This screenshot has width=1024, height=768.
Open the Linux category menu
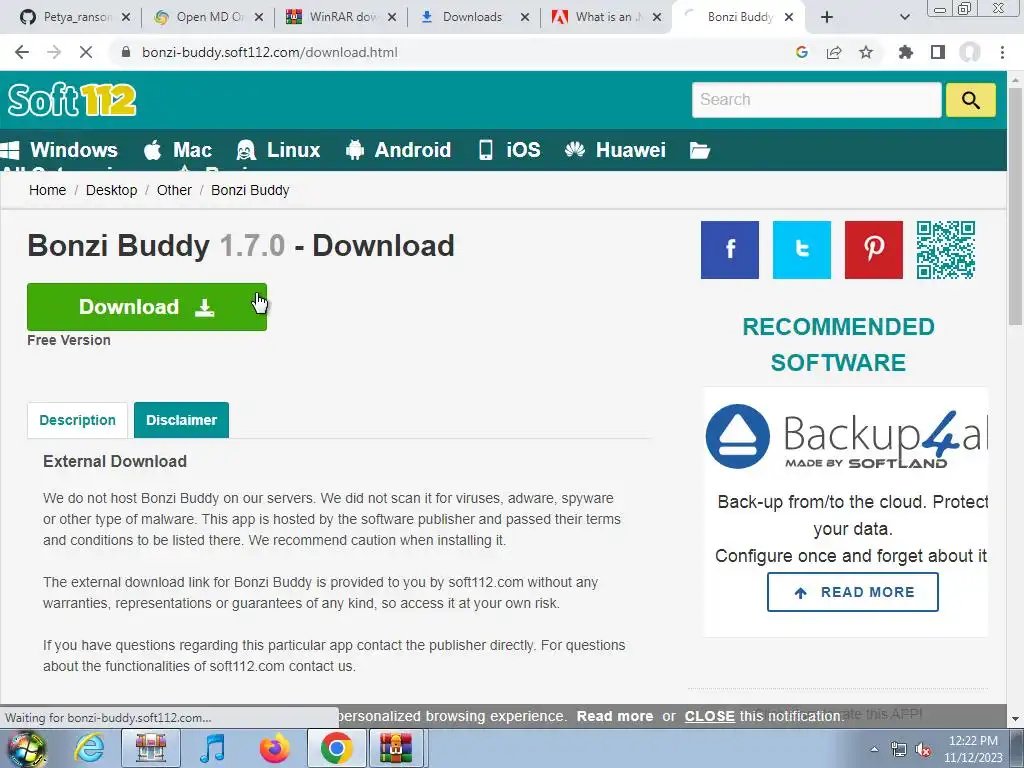tap(278, 150)
